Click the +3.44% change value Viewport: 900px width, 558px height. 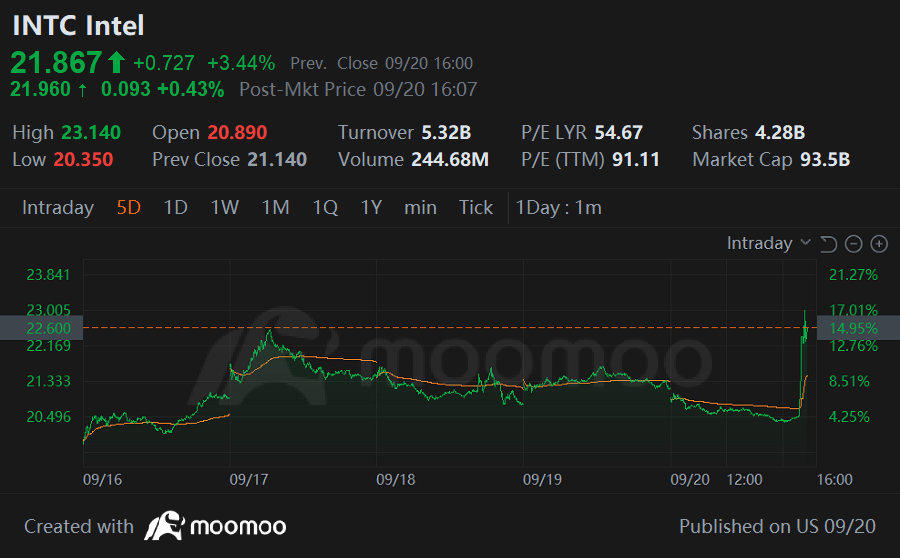tap(241, 63)
